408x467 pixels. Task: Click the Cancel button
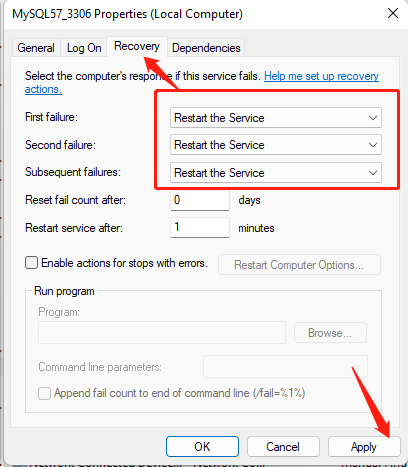(x=283, y=446)
